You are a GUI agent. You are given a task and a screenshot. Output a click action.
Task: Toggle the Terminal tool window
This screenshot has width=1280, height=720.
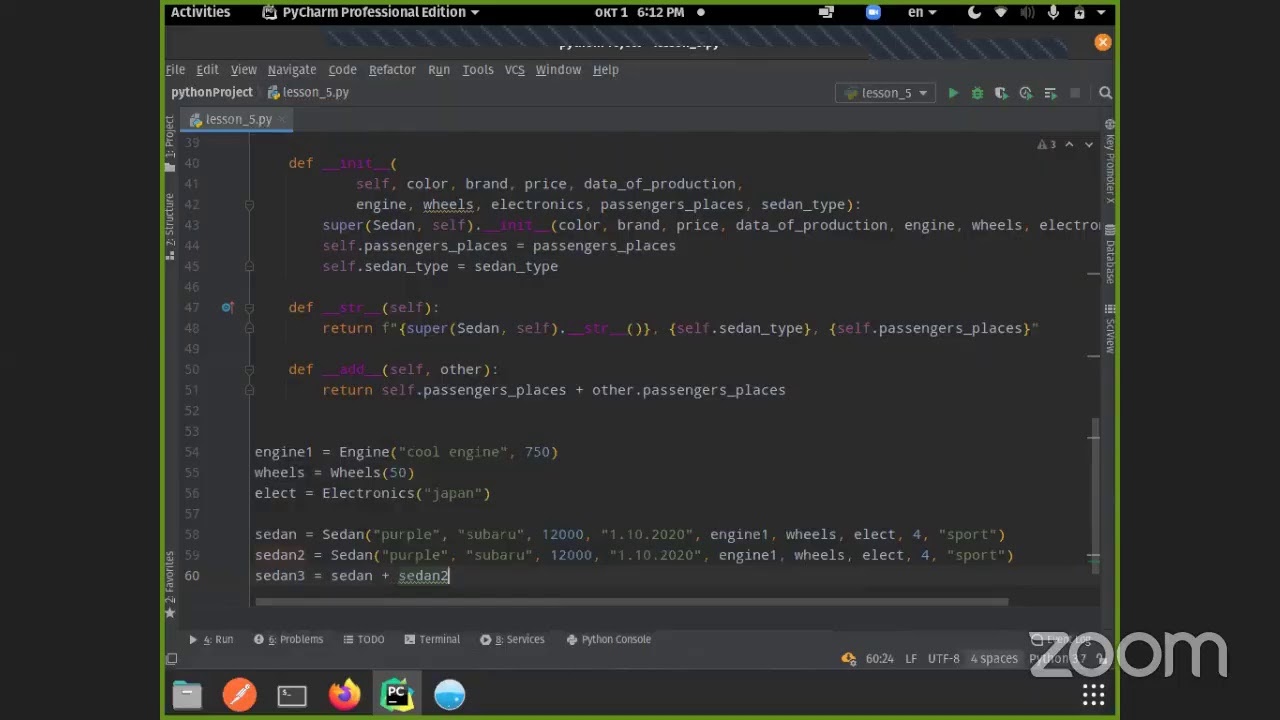coord(432,639)
